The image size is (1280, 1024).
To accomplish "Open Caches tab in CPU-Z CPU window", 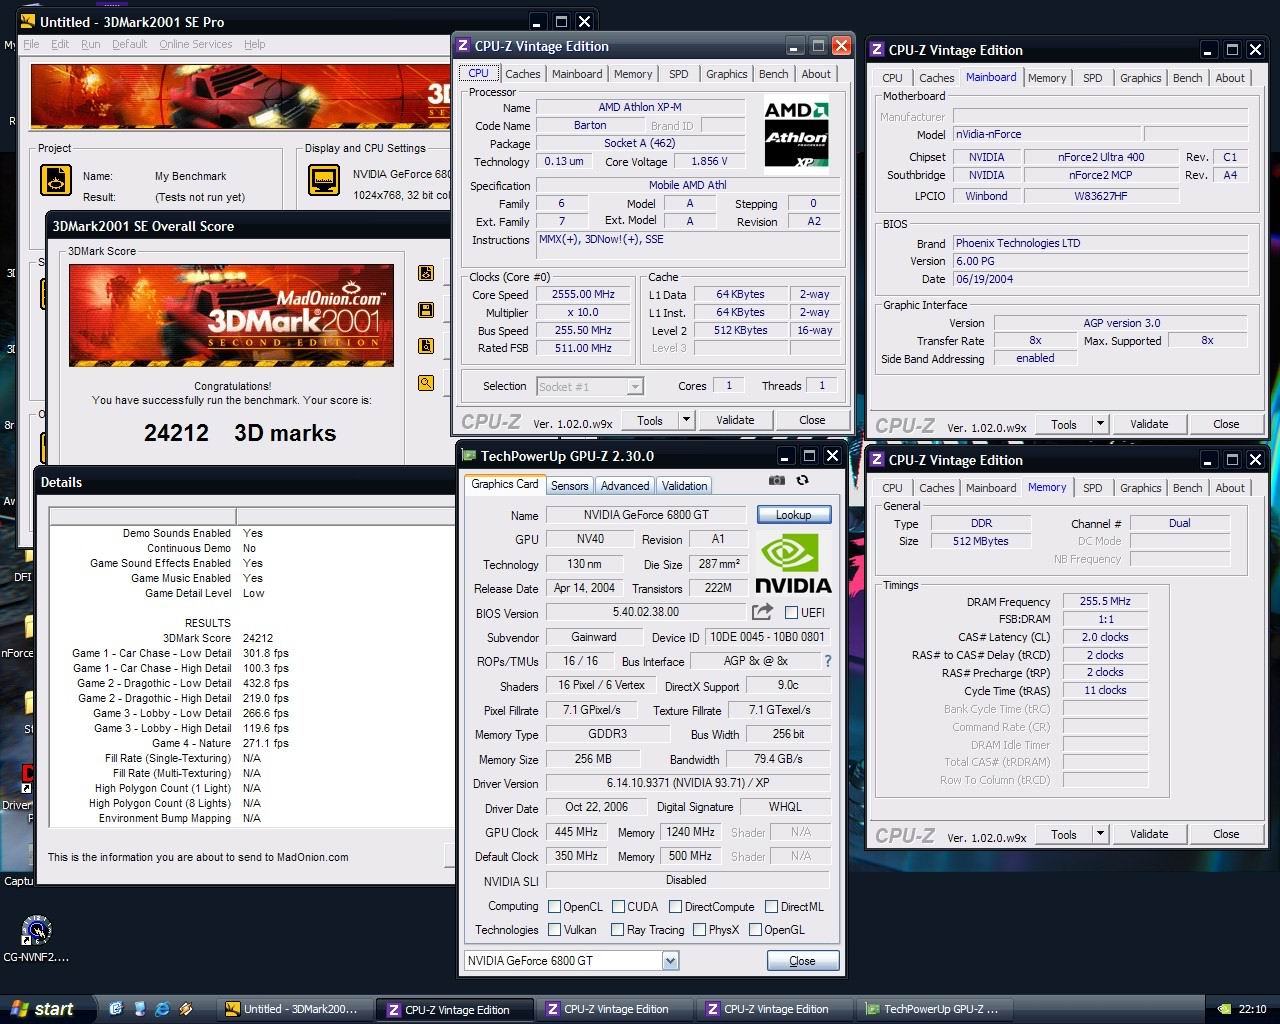I will (522, 74).
